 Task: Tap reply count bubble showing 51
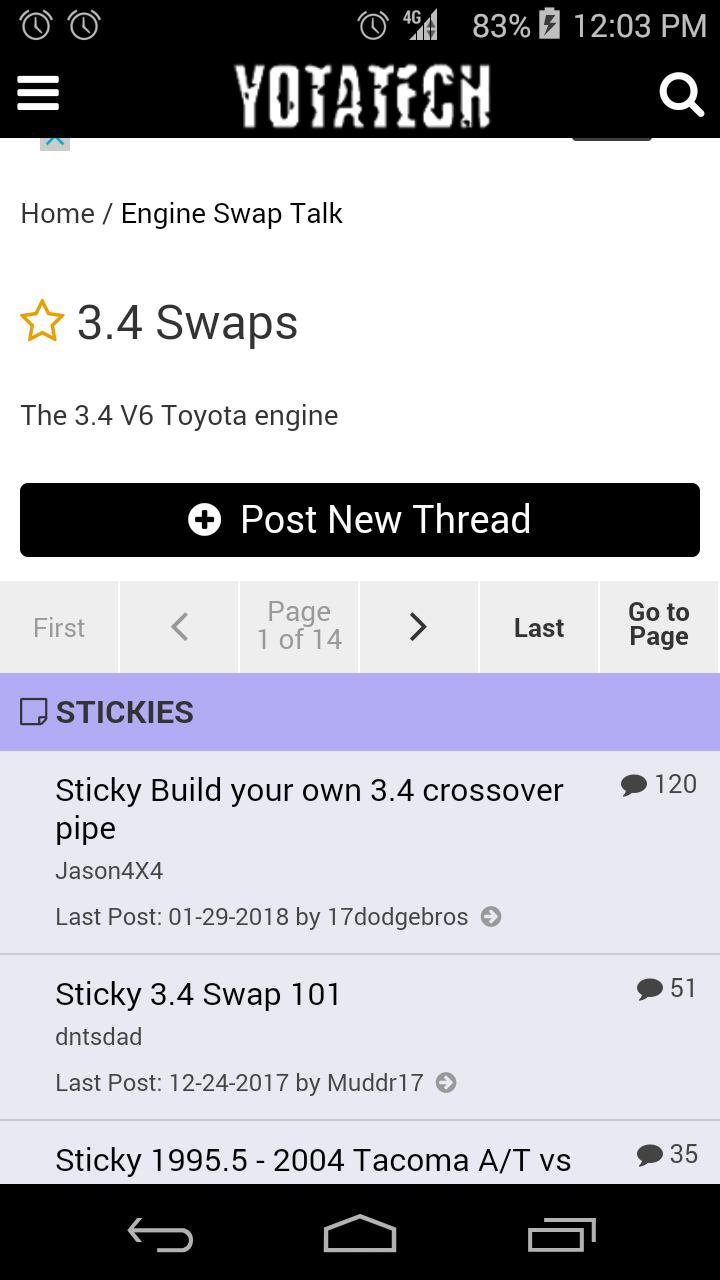pyautogui.click(x=667, y=989)
